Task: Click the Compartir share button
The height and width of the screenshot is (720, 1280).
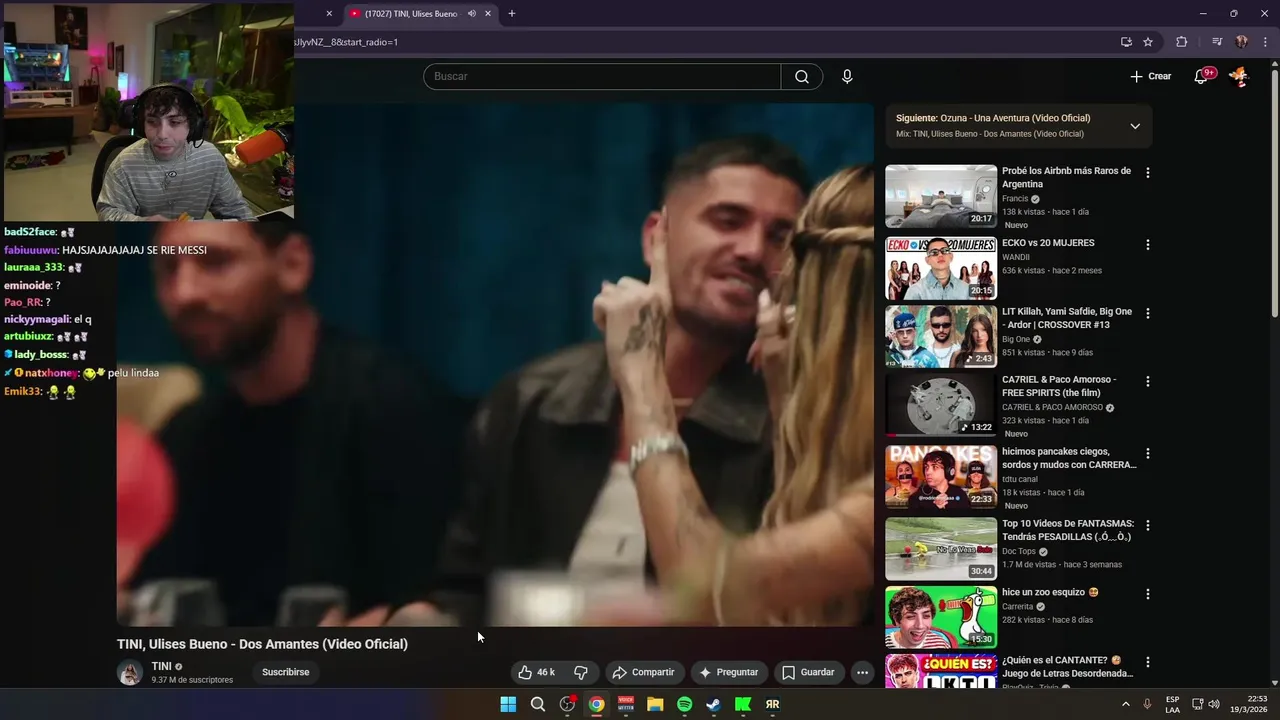Action: 643,672
